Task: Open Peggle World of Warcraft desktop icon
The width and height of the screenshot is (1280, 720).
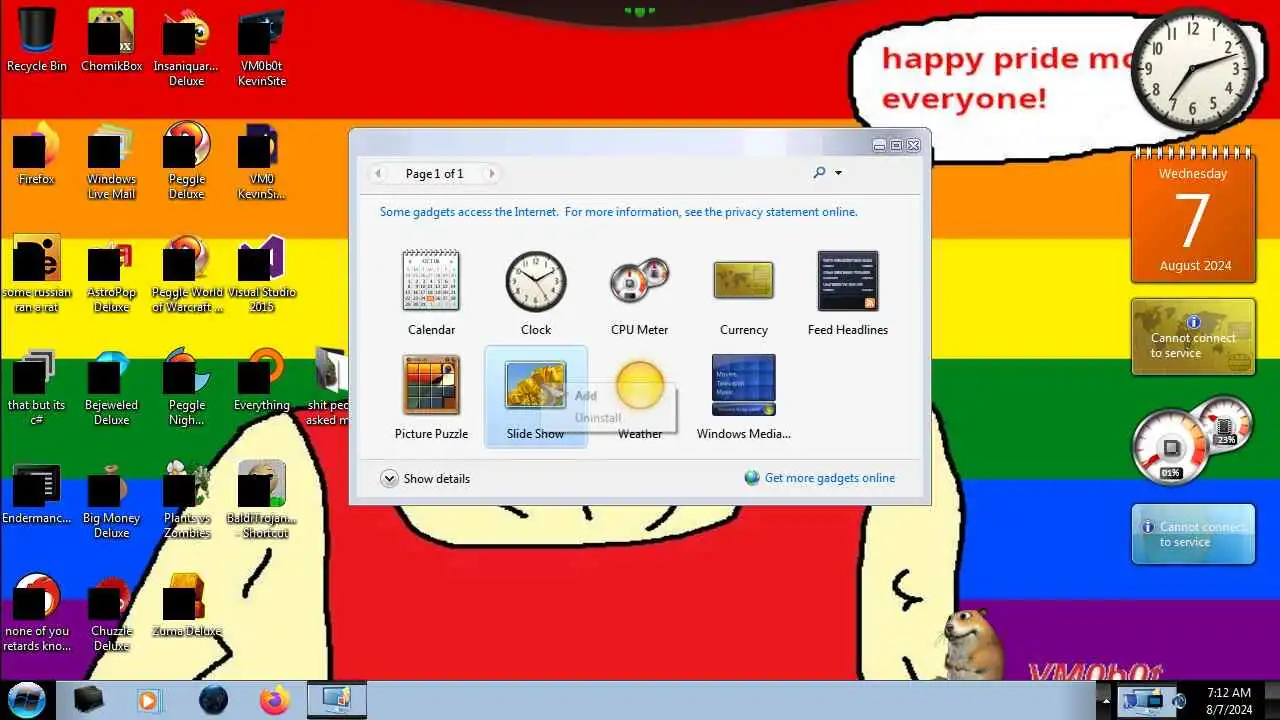Action: [186, 274]
